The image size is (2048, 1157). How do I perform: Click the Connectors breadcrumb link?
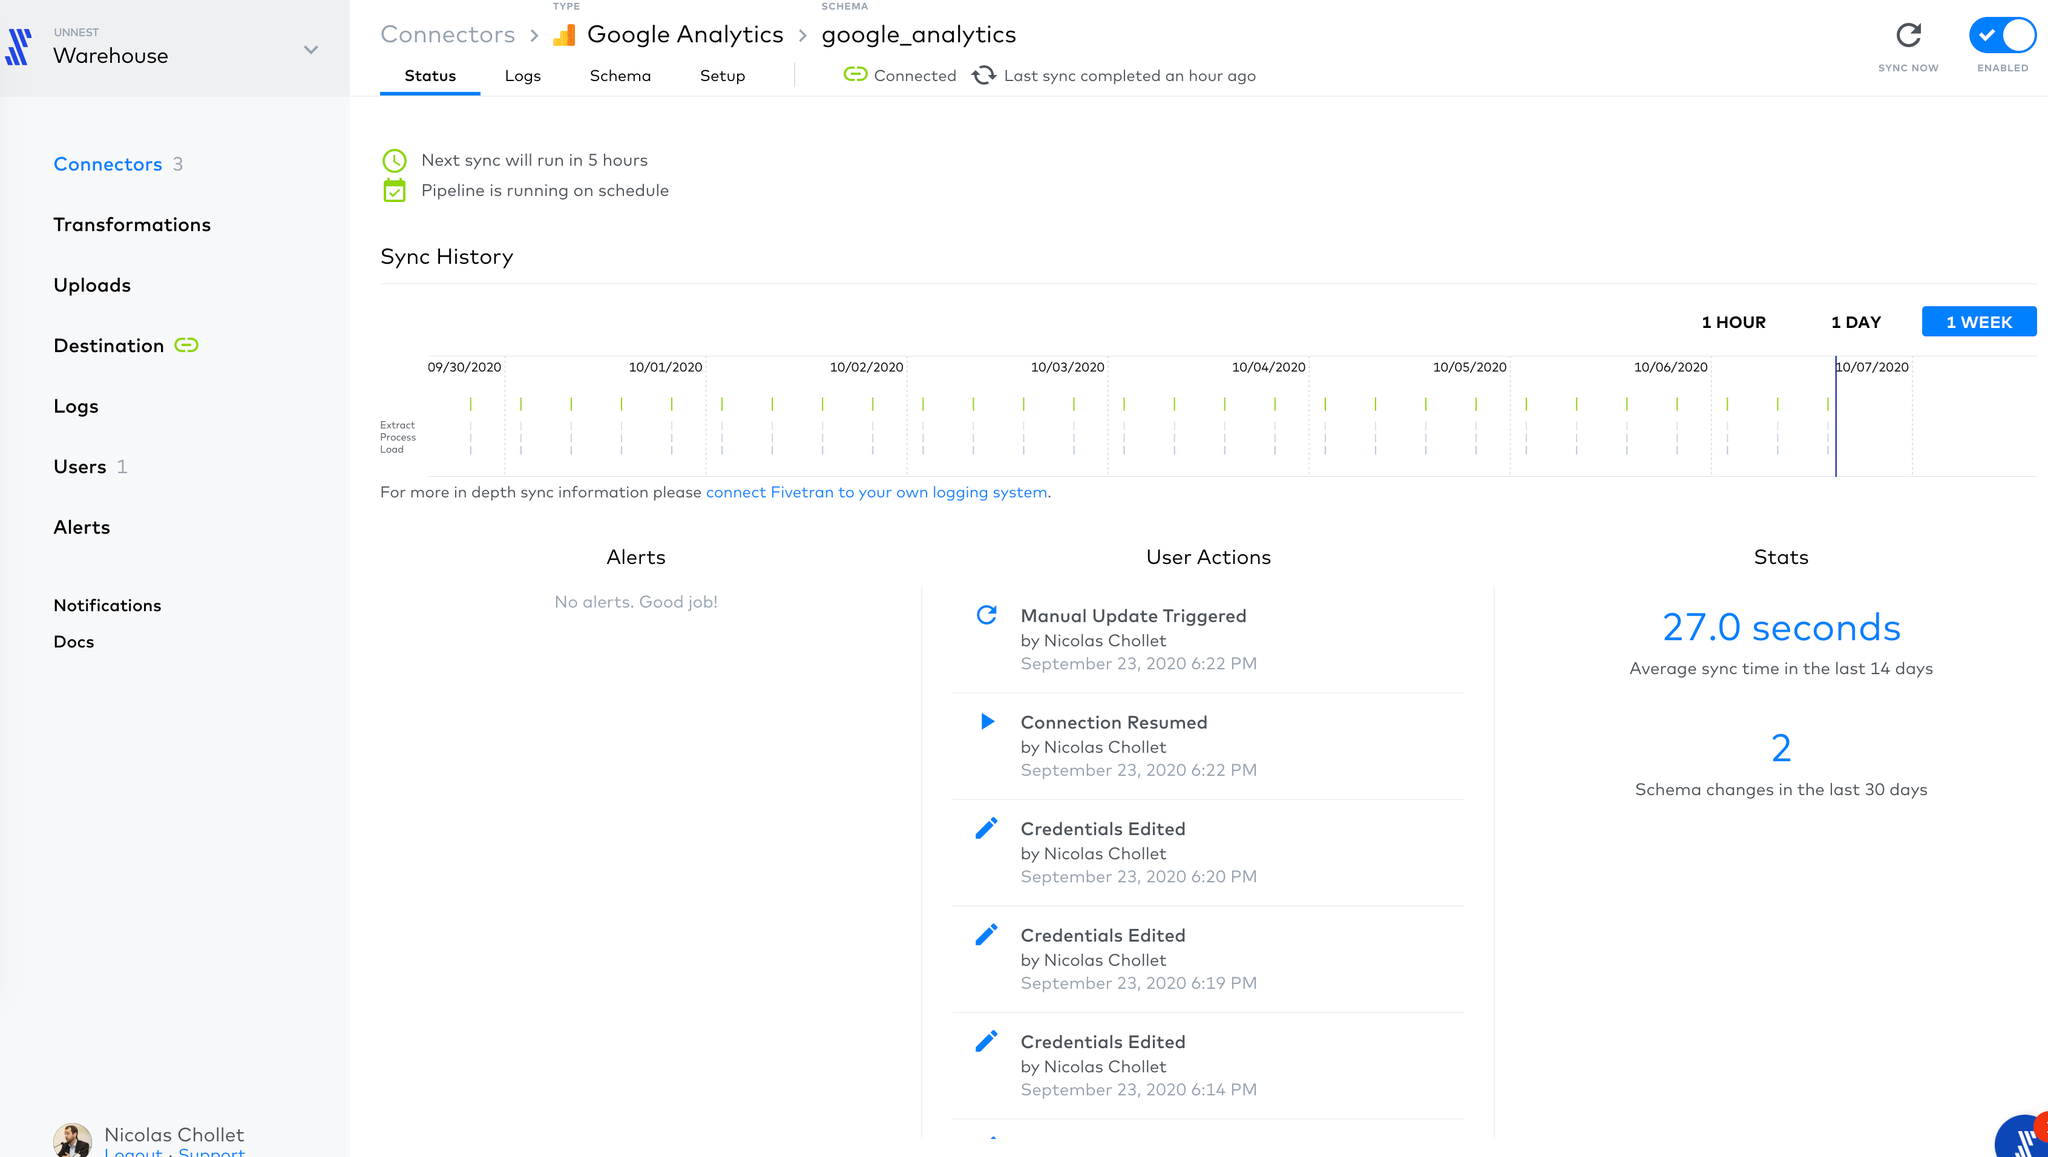[448, 35]
